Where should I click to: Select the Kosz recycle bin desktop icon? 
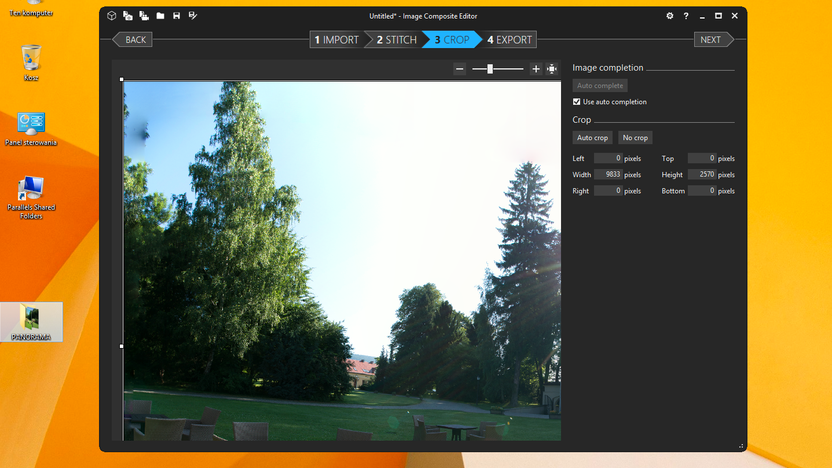tap(31, 63)
